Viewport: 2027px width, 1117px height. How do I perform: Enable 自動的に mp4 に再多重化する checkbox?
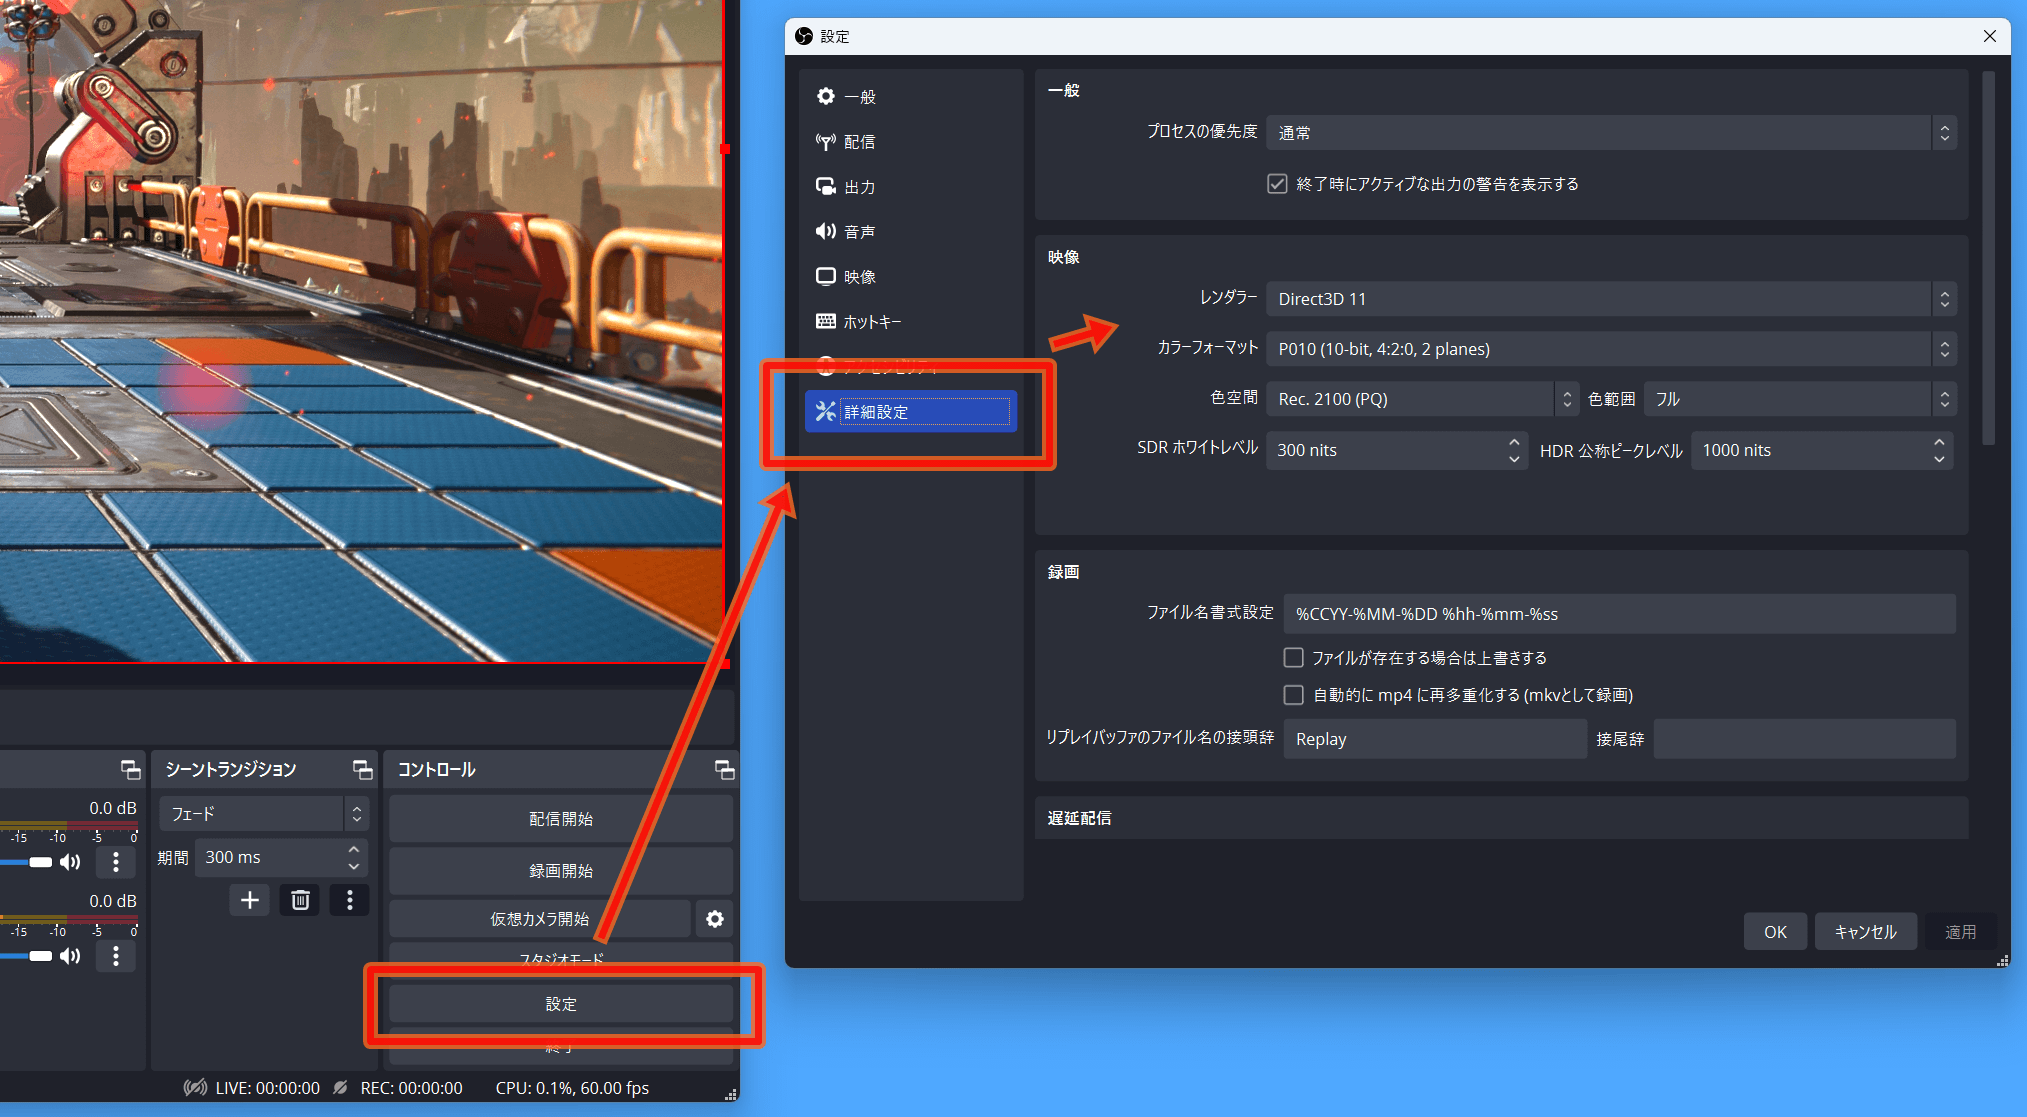(x=1294, y=695)
